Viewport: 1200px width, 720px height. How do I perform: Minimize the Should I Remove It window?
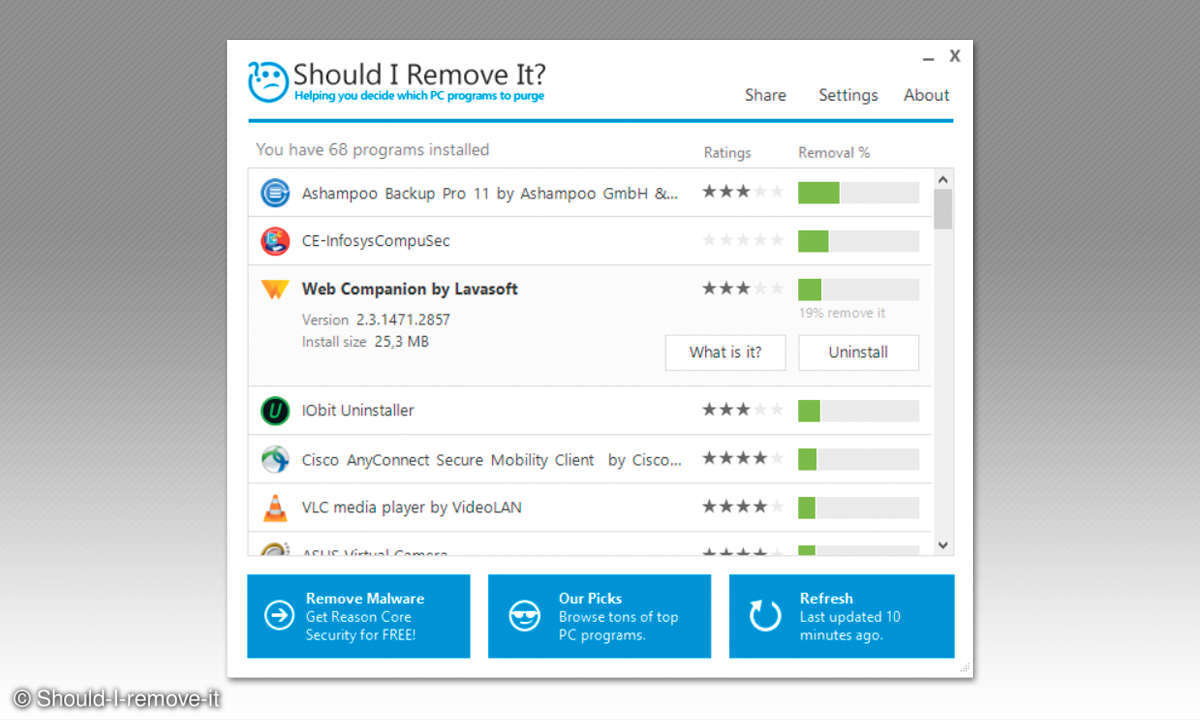coord(926,60)
